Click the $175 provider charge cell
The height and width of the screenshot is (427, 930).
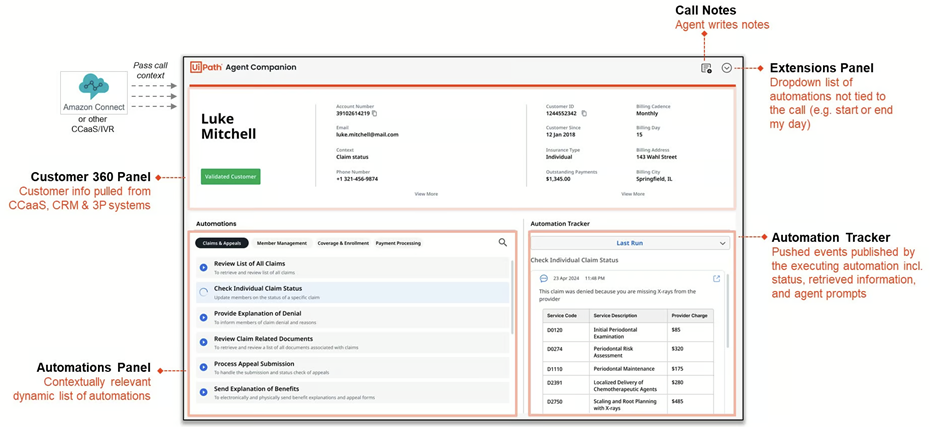689,369
